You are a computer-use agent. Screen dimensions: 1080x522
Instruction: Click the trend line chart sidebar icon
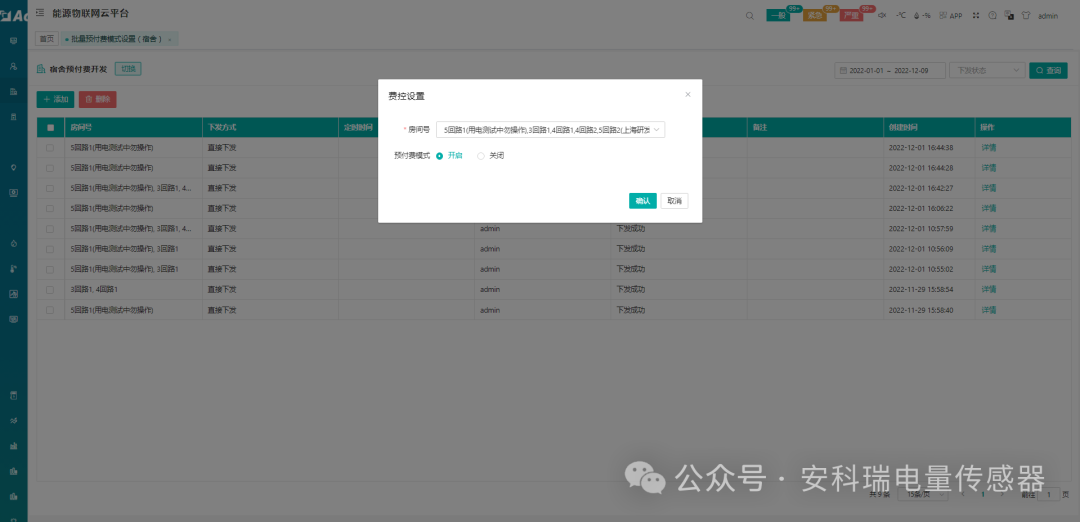coord(13,420)
